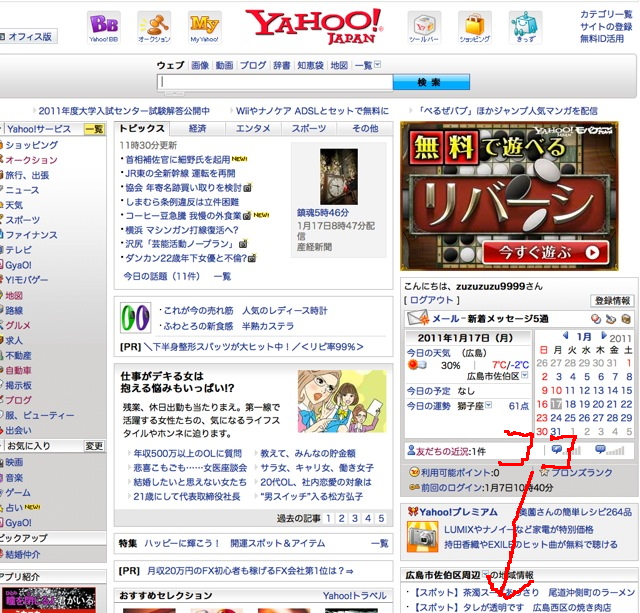This screenshot has height=613, width=640.
Task: Open the Yahoo! BB icon
Action: click(104, 27)
